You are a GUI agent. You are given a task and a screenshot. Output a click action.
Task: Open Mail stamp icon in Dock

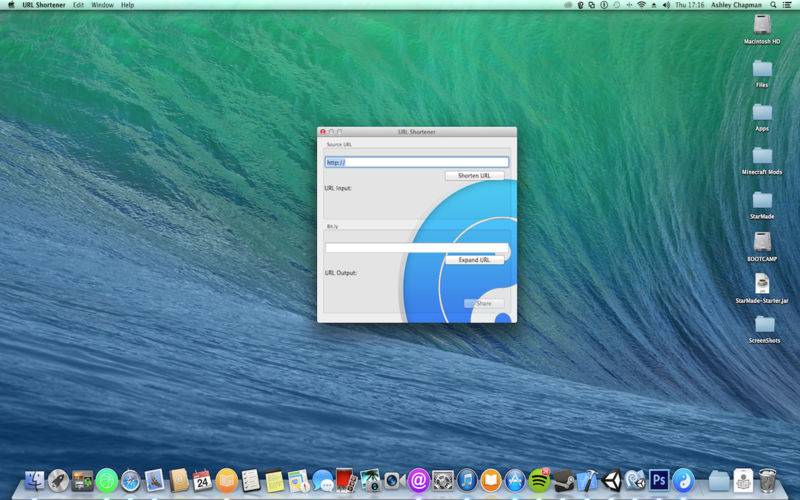155,481
